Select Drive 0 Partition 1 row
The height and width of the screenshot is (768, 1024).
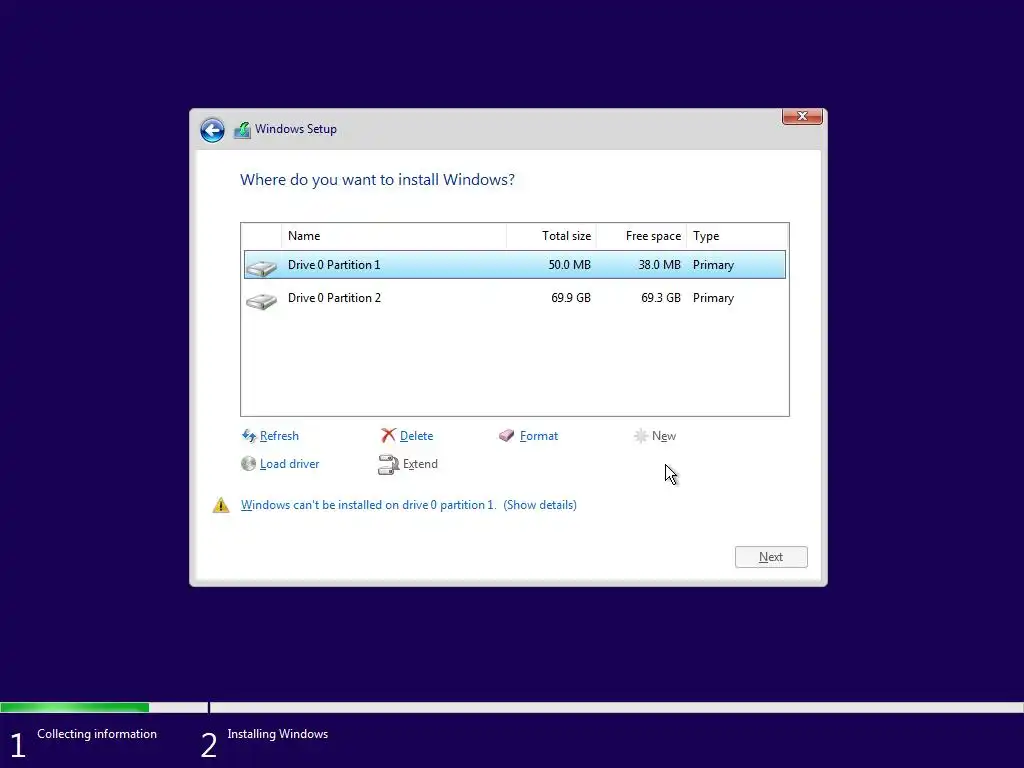pos(515,264)
